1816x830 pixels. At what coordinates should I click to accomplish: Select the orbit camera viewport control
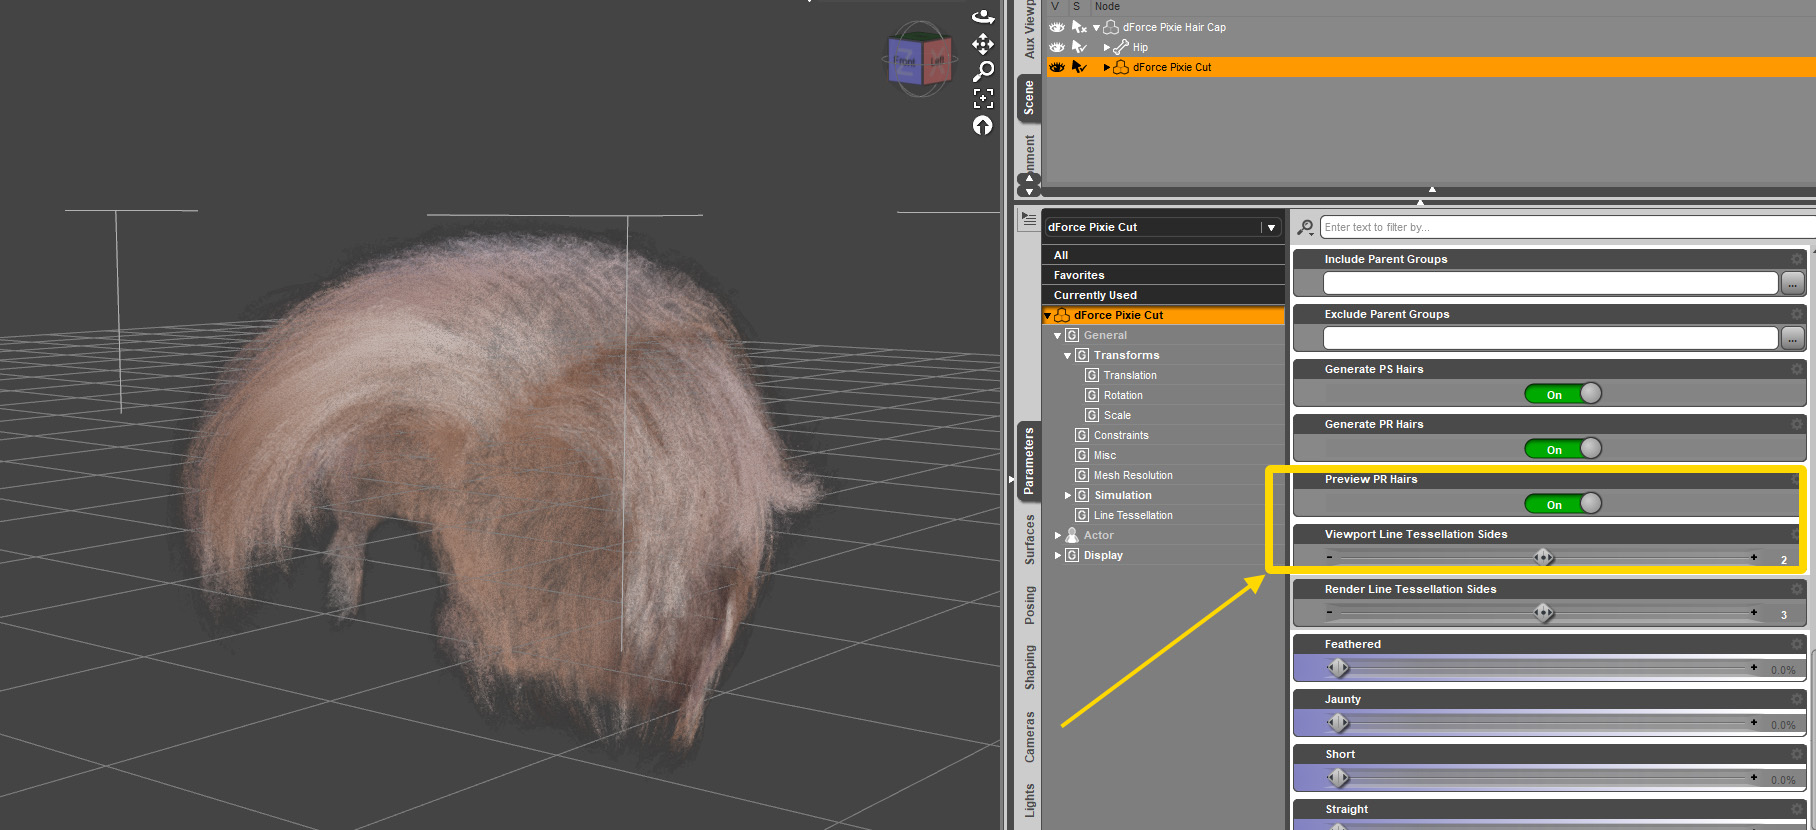983,16
